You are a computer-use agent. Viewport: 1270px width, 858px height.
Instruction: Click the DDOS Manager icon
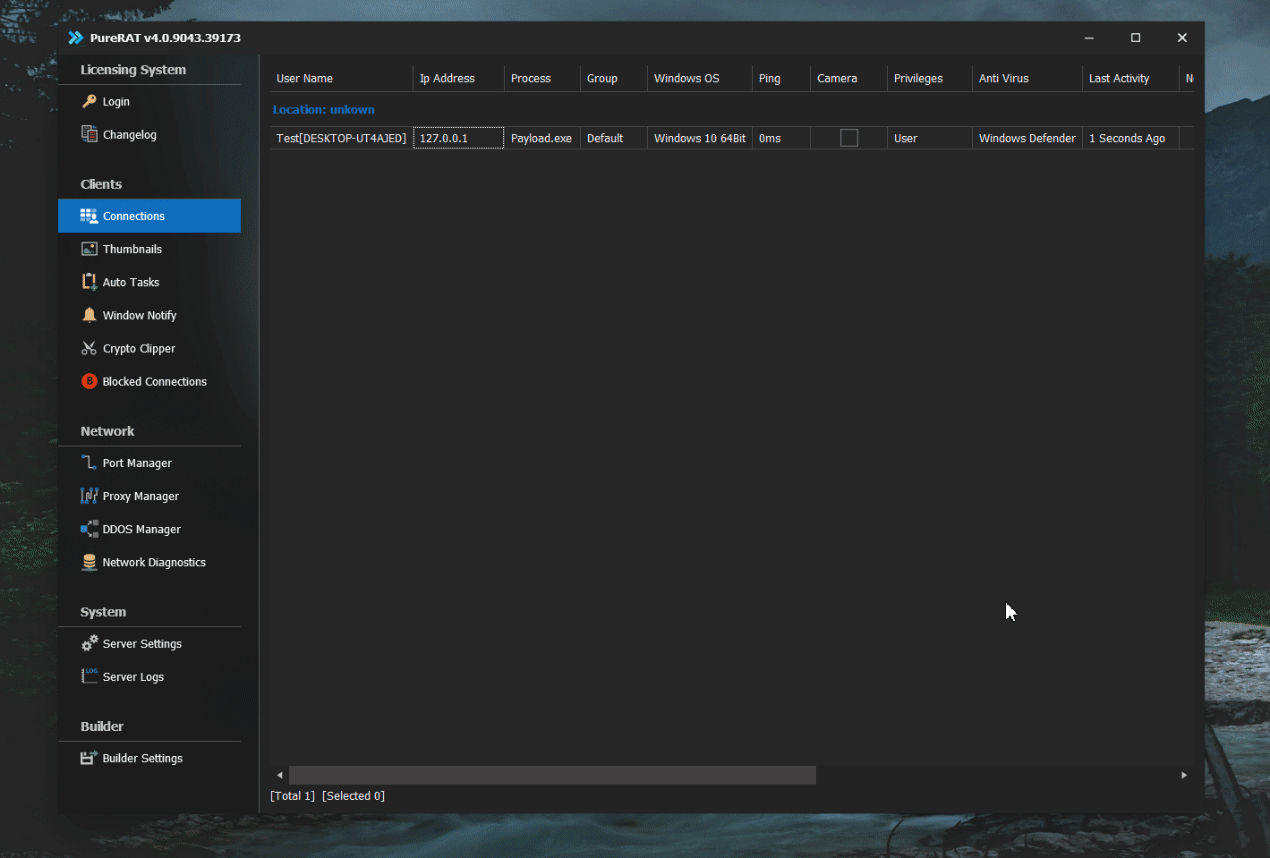point(89,529)
